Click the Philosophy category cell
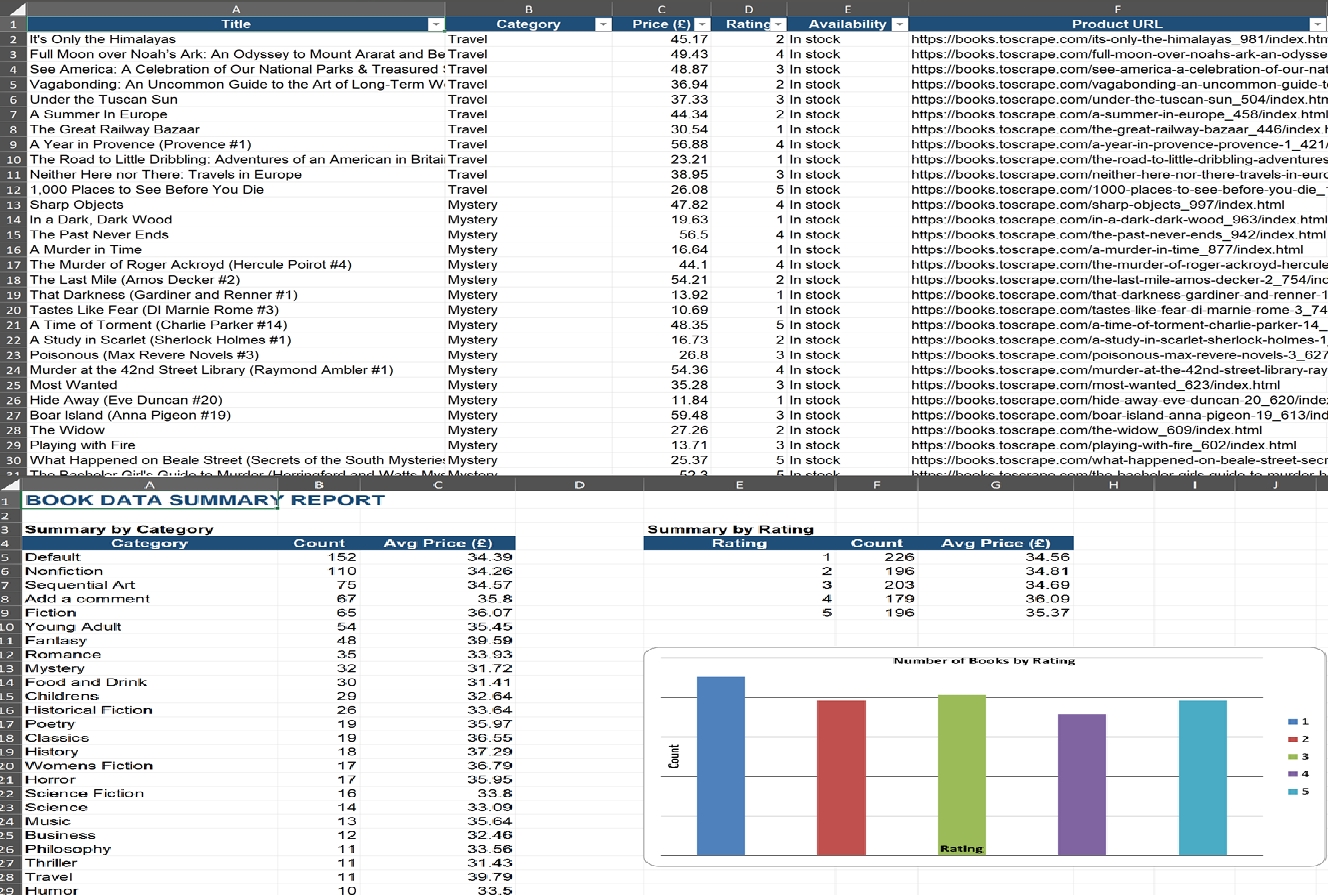This screenshot has width=1328, height=895. point(149,849)
